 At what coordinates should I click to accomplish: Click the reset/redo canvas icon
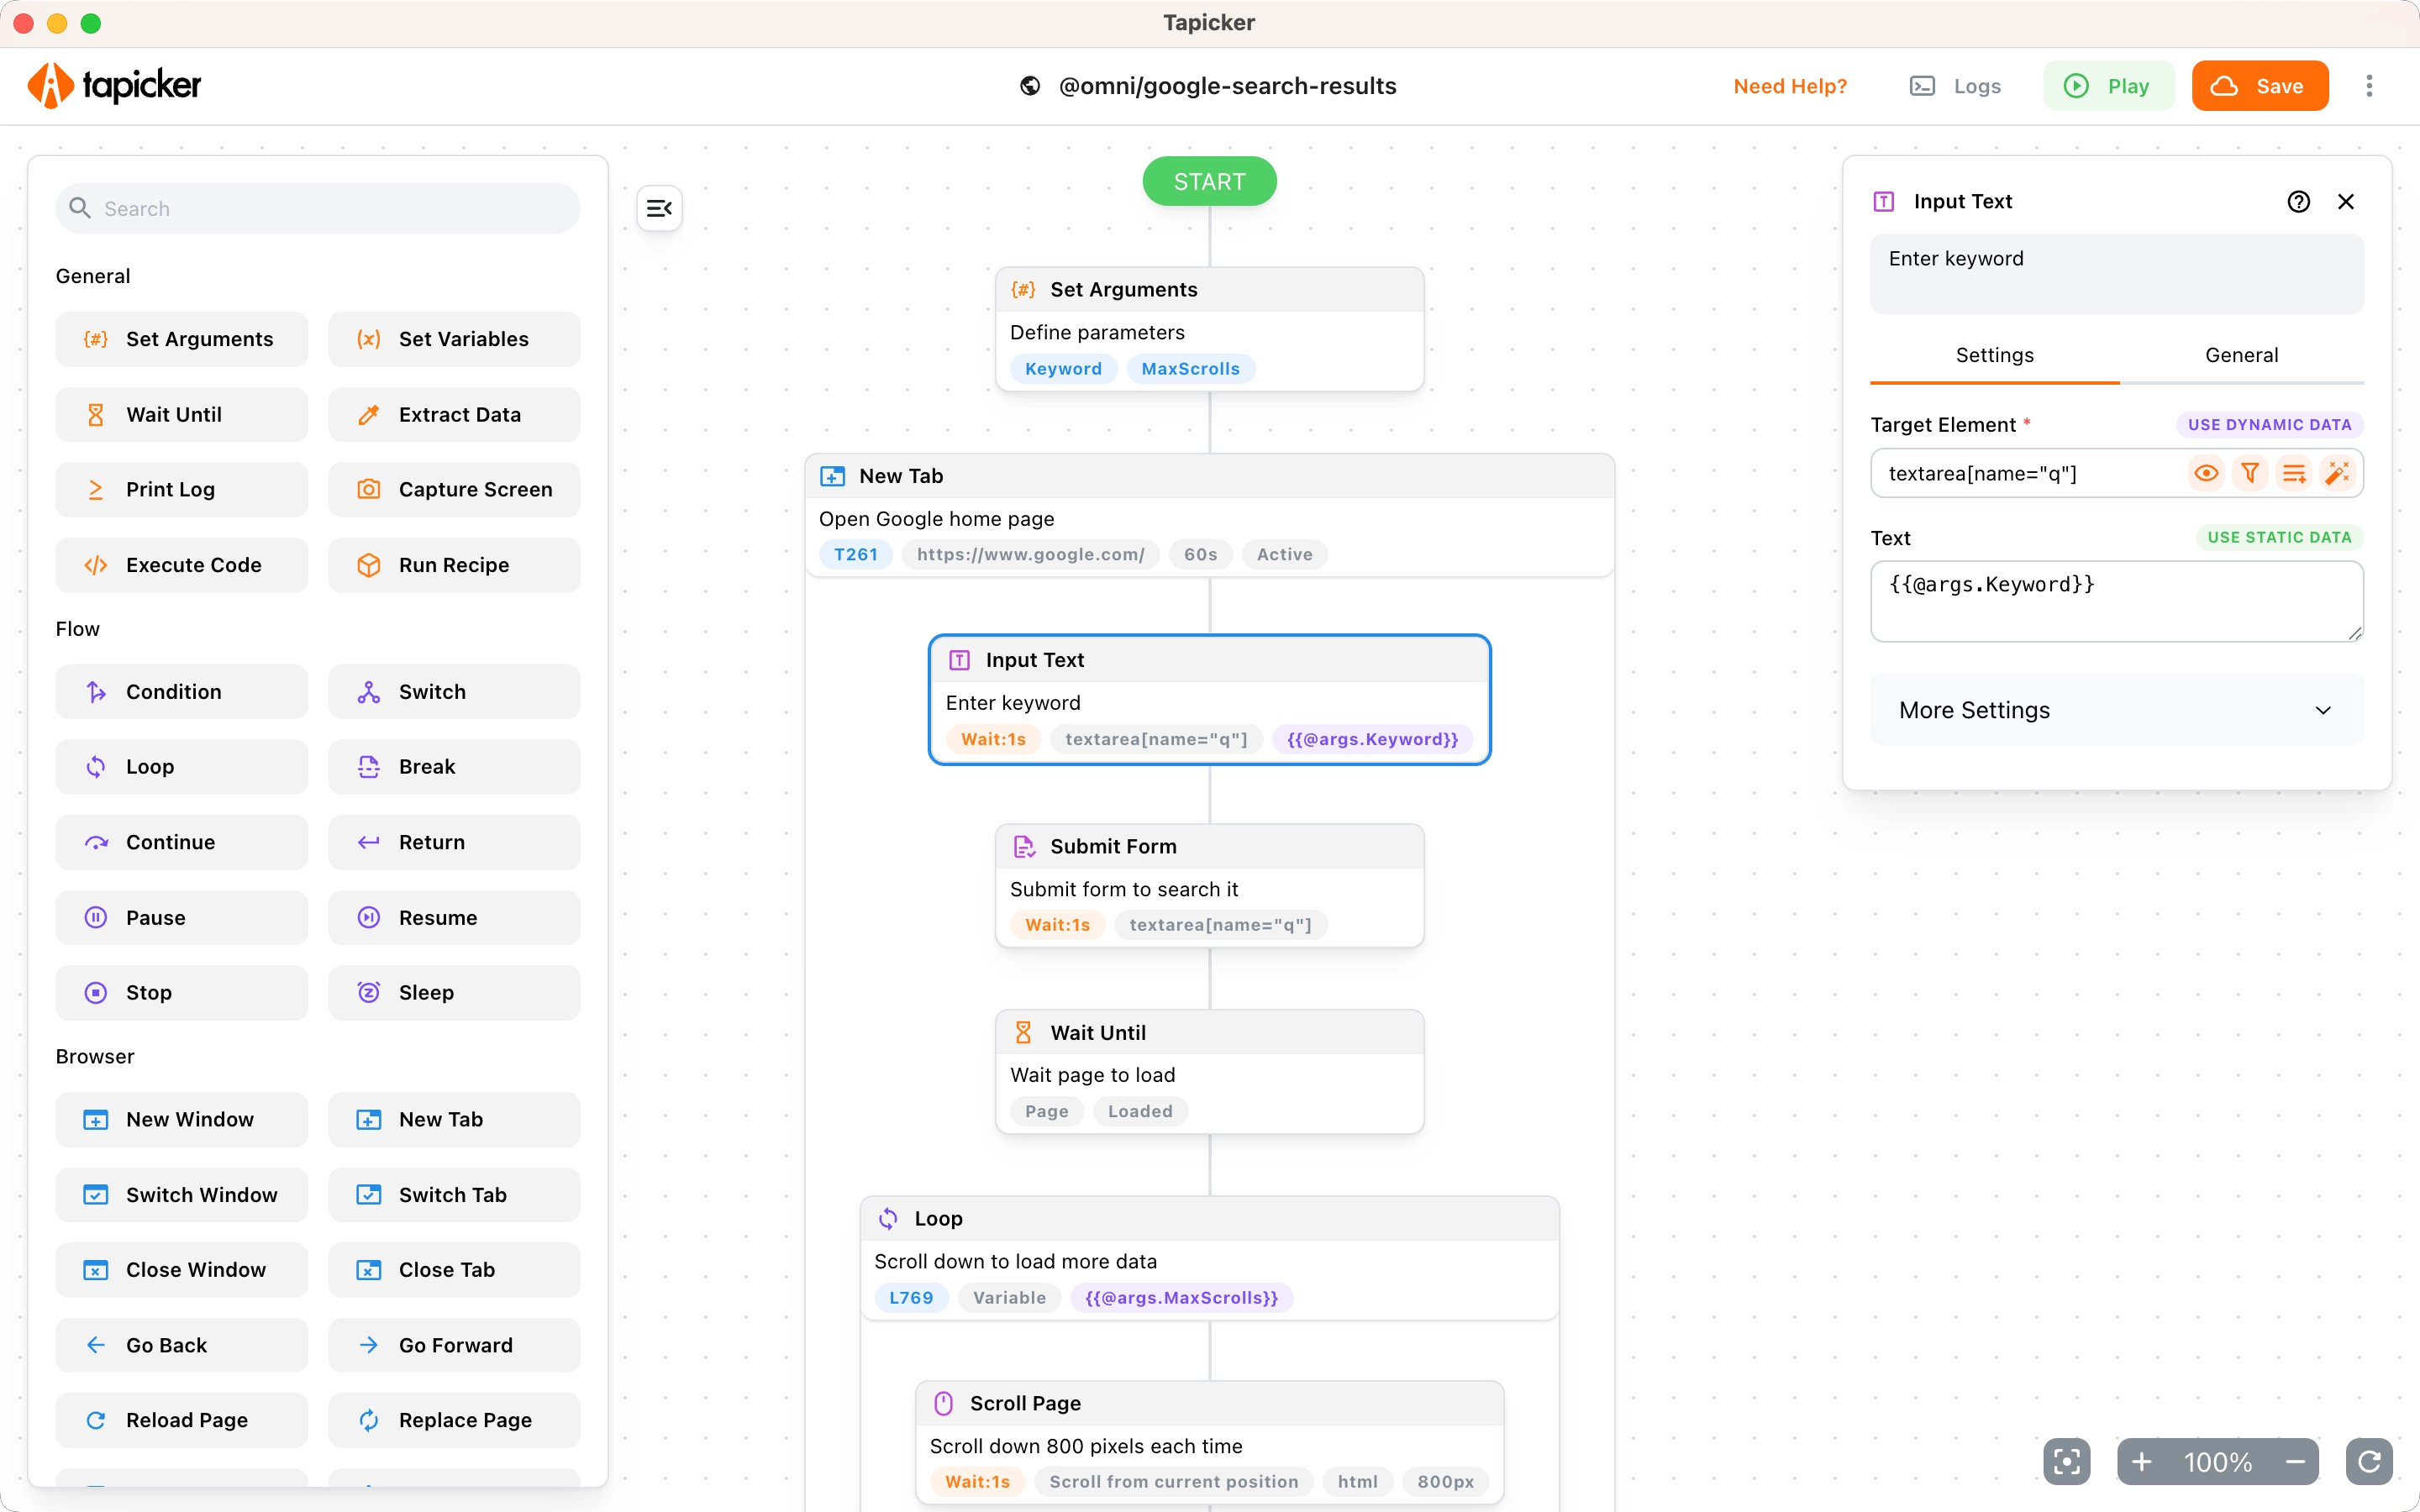tap(2369, 1462)
